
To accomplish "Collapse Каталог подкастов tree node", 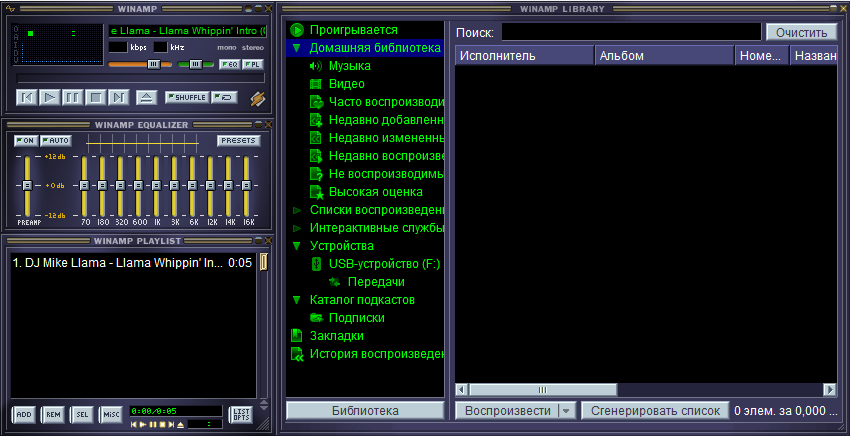I will coord(297,300).
